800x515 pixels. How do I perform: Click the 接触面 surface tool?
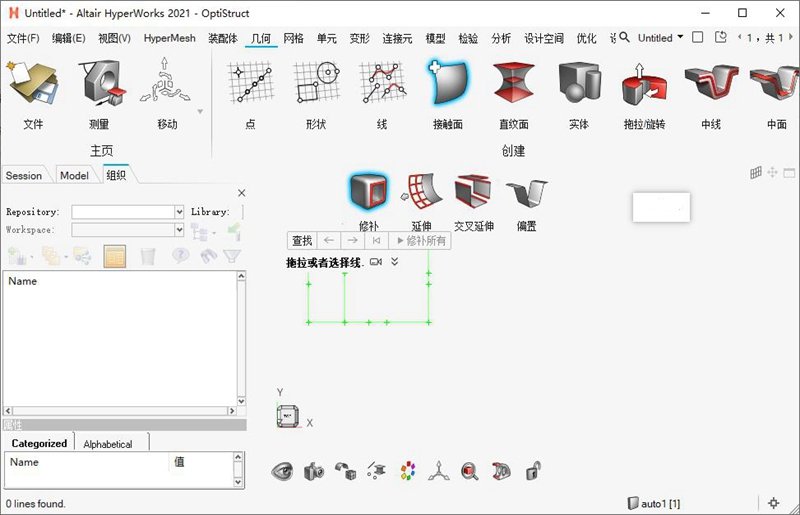(447, 83)
